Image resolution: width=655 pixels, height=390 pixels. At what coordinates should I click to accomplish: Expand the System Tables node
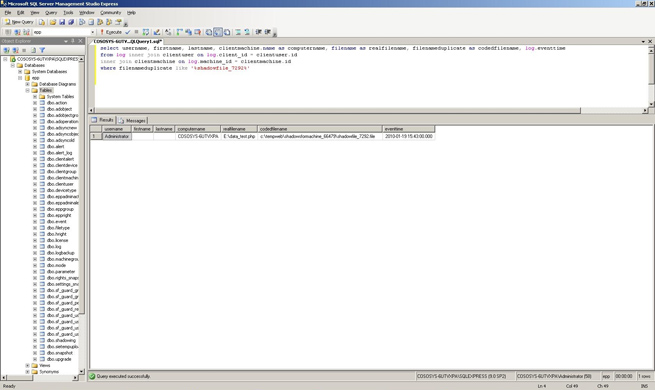coord(35,96)
